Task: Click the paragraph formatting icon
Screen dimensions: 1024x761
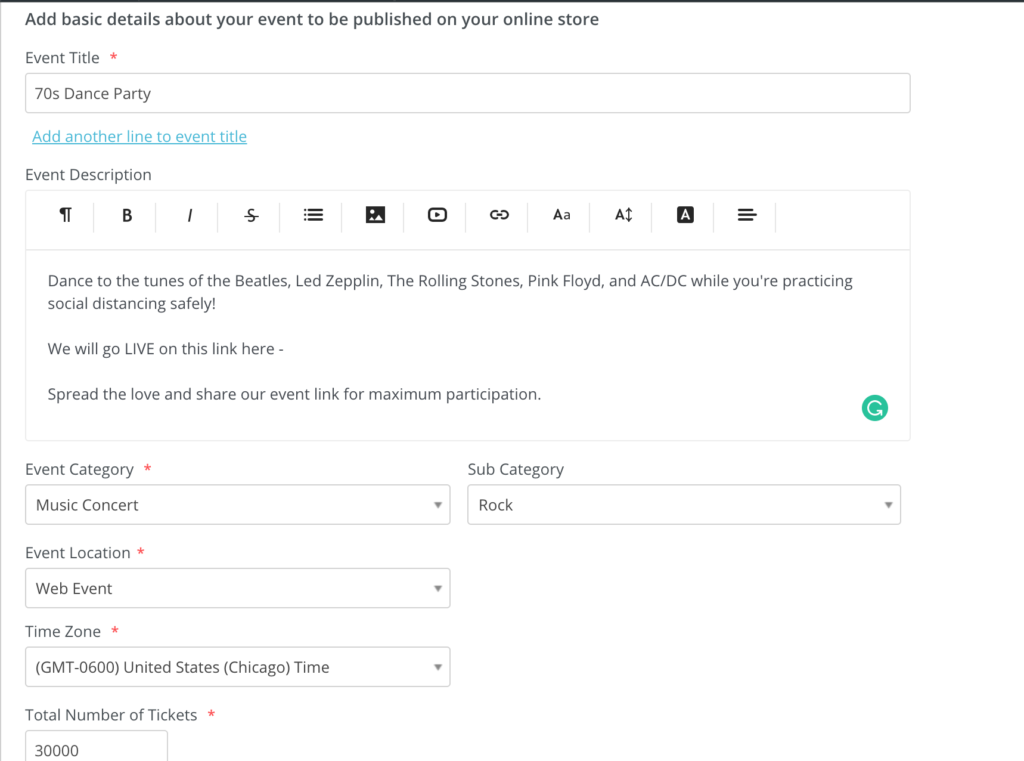Action: [63, 215]
